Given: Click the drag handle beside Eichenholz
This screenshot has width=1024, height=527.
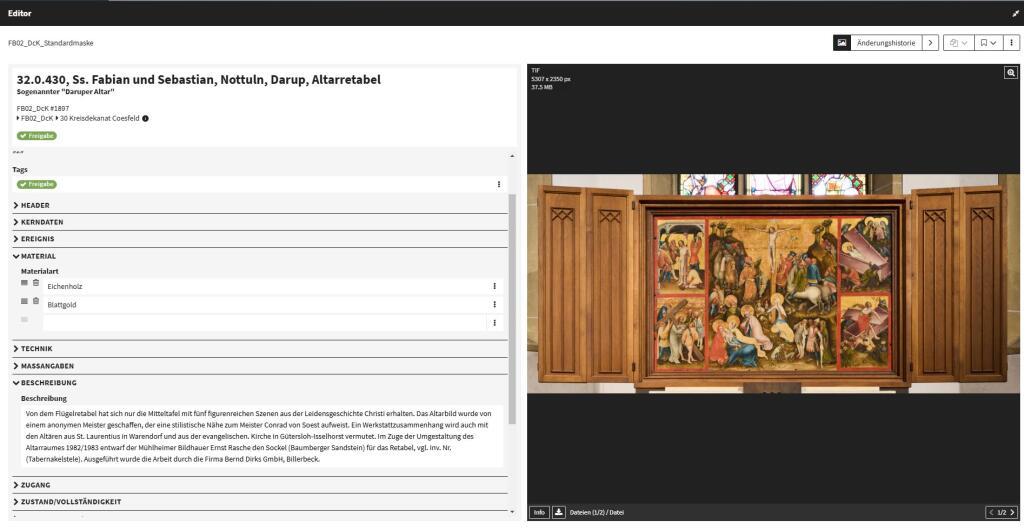Looking at the screenshot, I should tap(25, 283).
